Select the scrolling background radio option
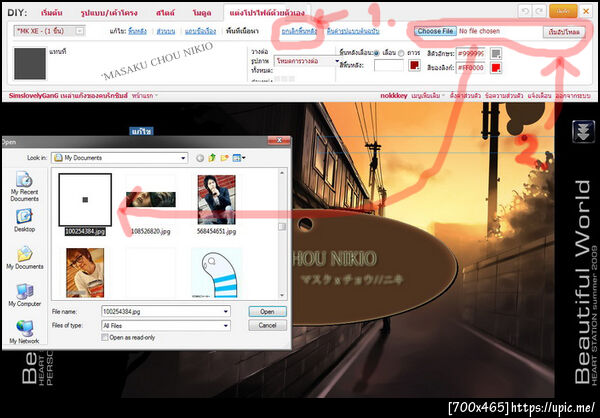The height and width of the screenshot is (418, 600). (x=376, y=53)
